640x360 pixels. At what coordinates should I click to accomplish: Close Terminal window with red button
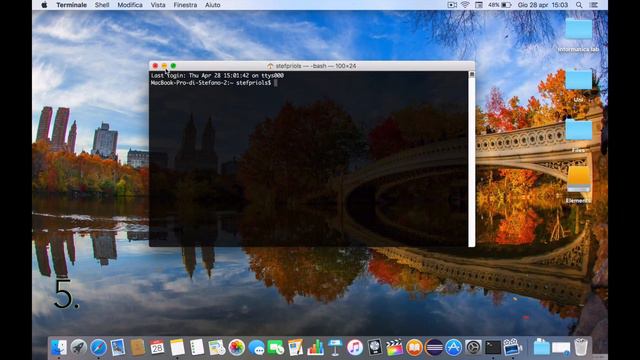click(x=155, y=66)
